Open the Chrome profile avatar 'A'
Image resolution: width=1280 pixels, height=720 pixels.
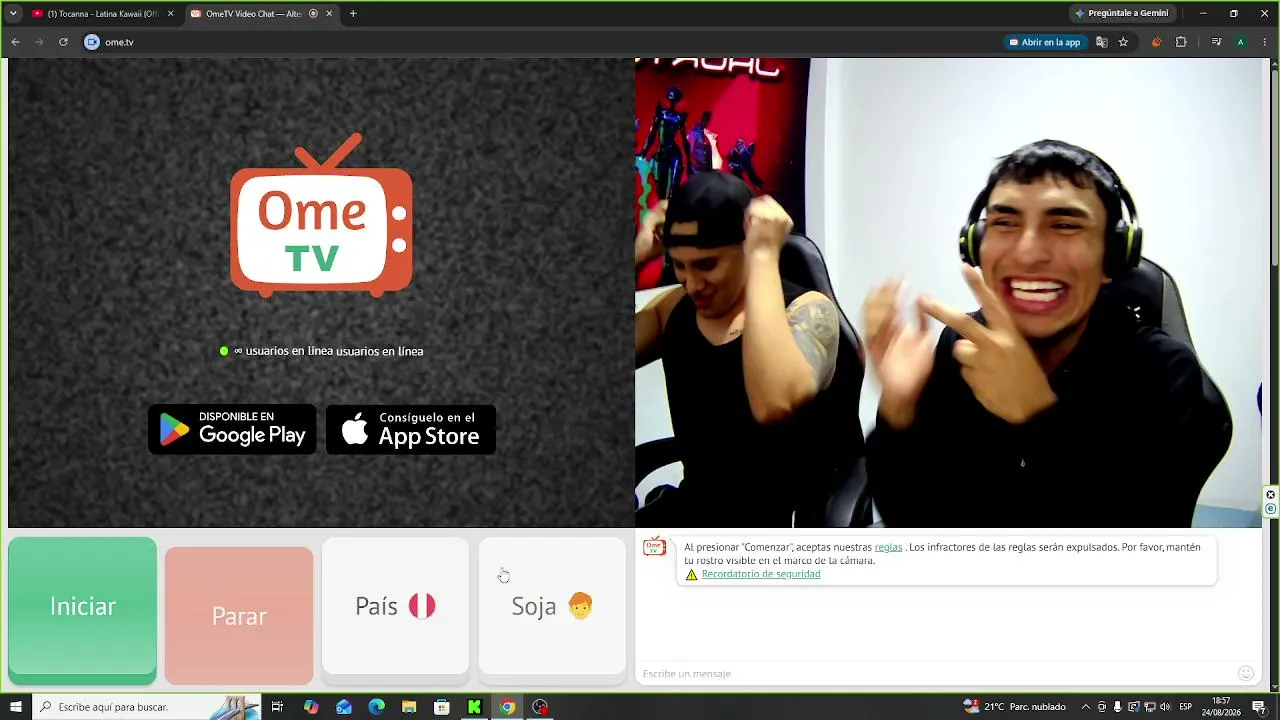coord(1240,42)
